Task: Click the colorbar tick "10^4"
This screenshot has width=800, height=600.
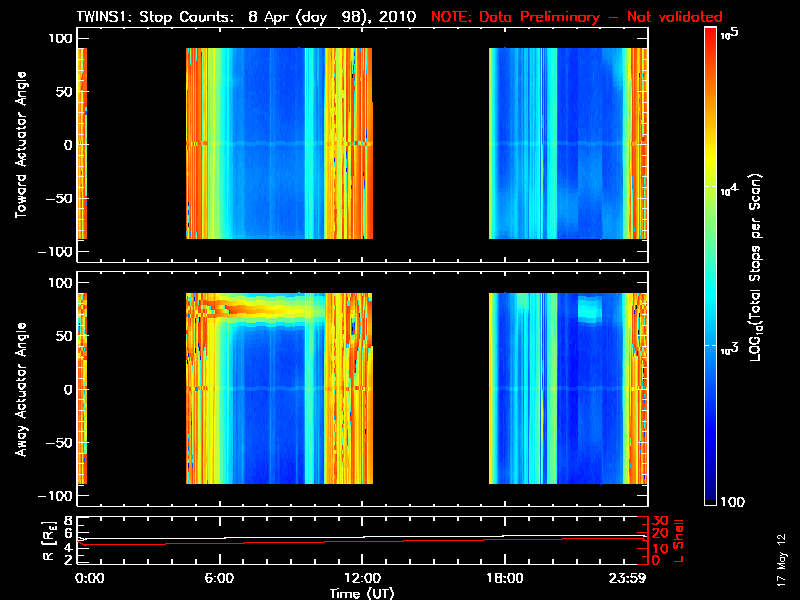Action: point(730,190)
